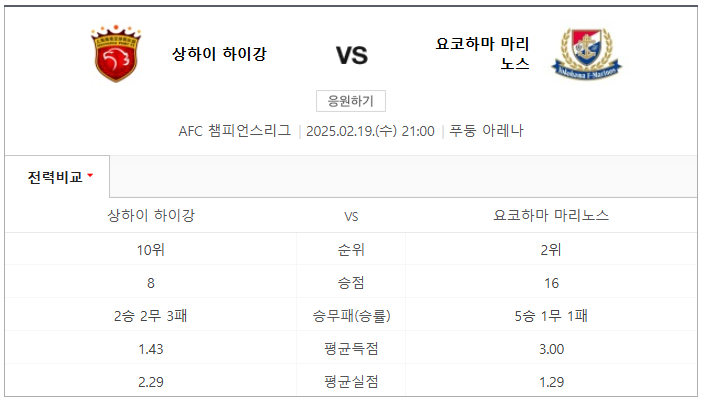Click the match date 2025.02.19 21:00
This screenshot has height=401, width=704.
370,131
